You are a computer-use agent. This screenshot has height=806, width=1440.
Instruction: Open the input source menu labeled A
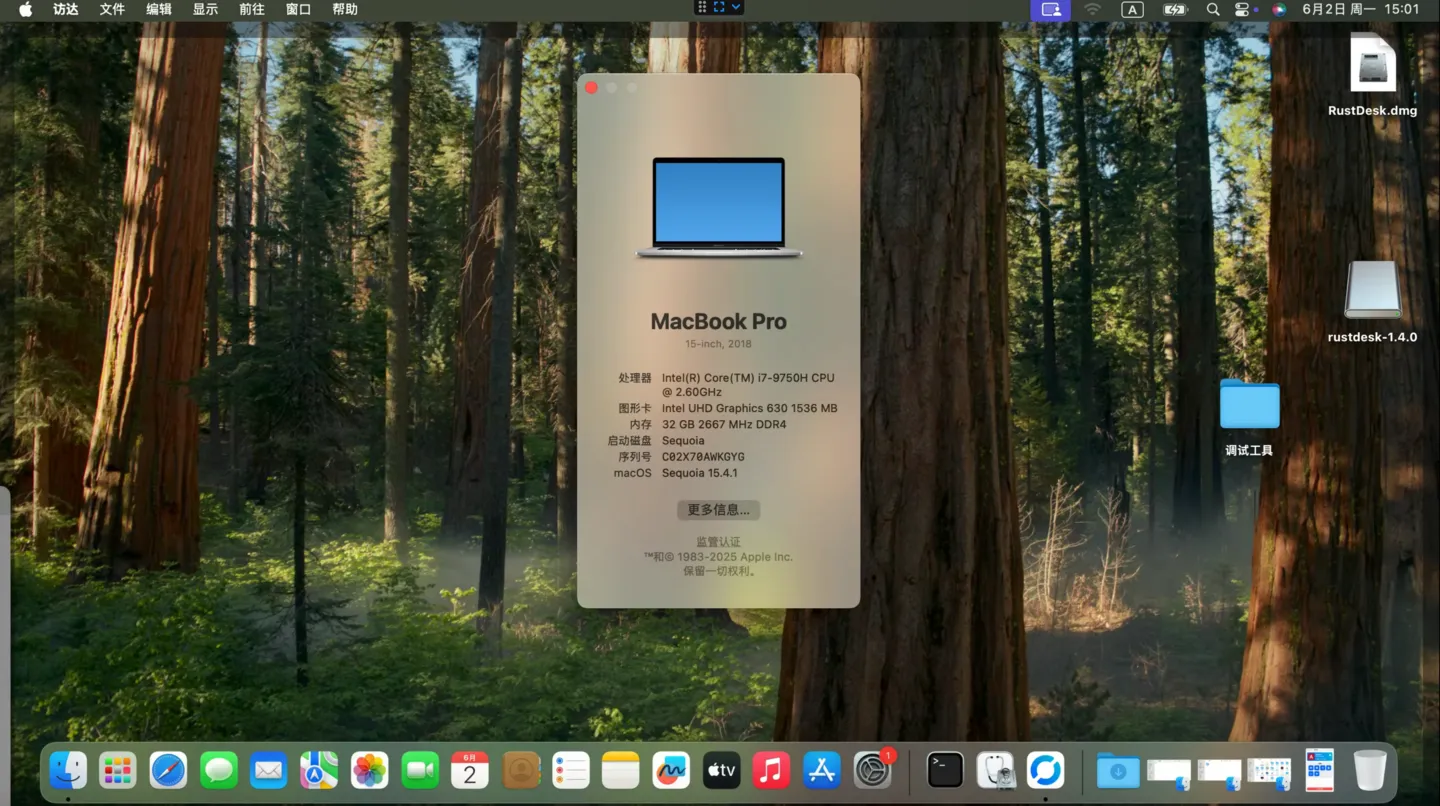tap(1132, 9)
